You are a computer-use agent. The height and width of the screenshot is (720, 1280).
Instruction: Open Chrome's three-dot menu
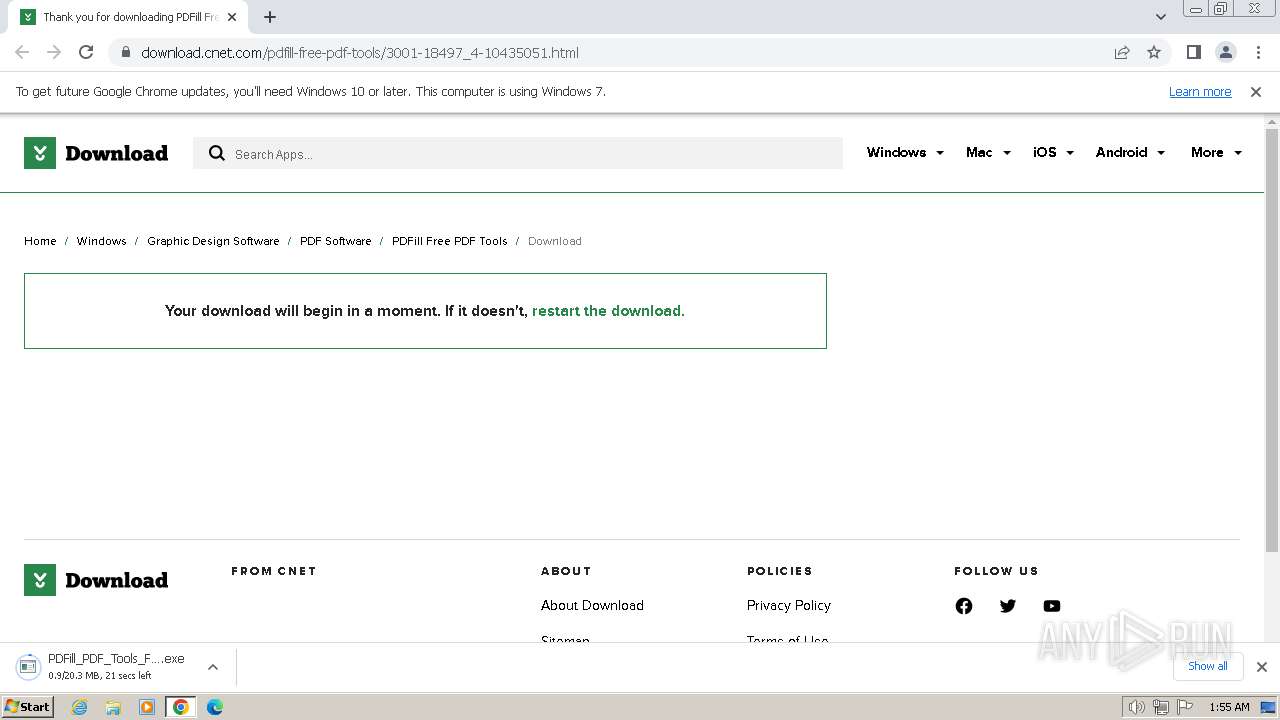tap(1258, 52)
